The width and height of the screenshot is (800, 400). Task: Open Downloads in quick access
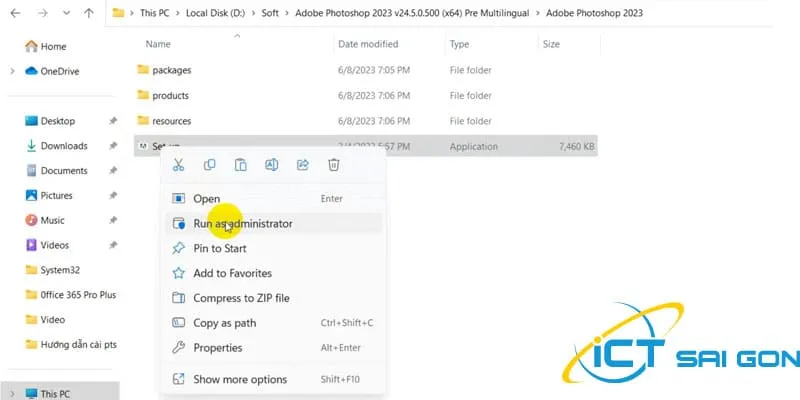(x=57, y=146)
